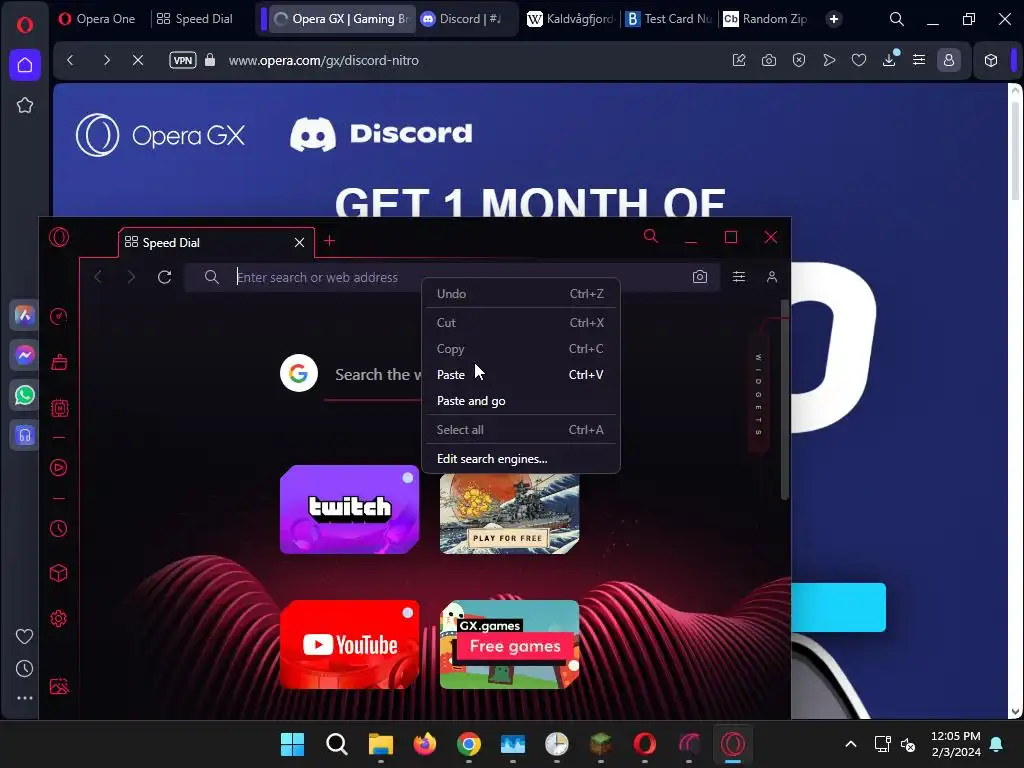
Task: Open history clock icon in Opera One sidebar
Action: pyautogui.click(x=25, y=668)
